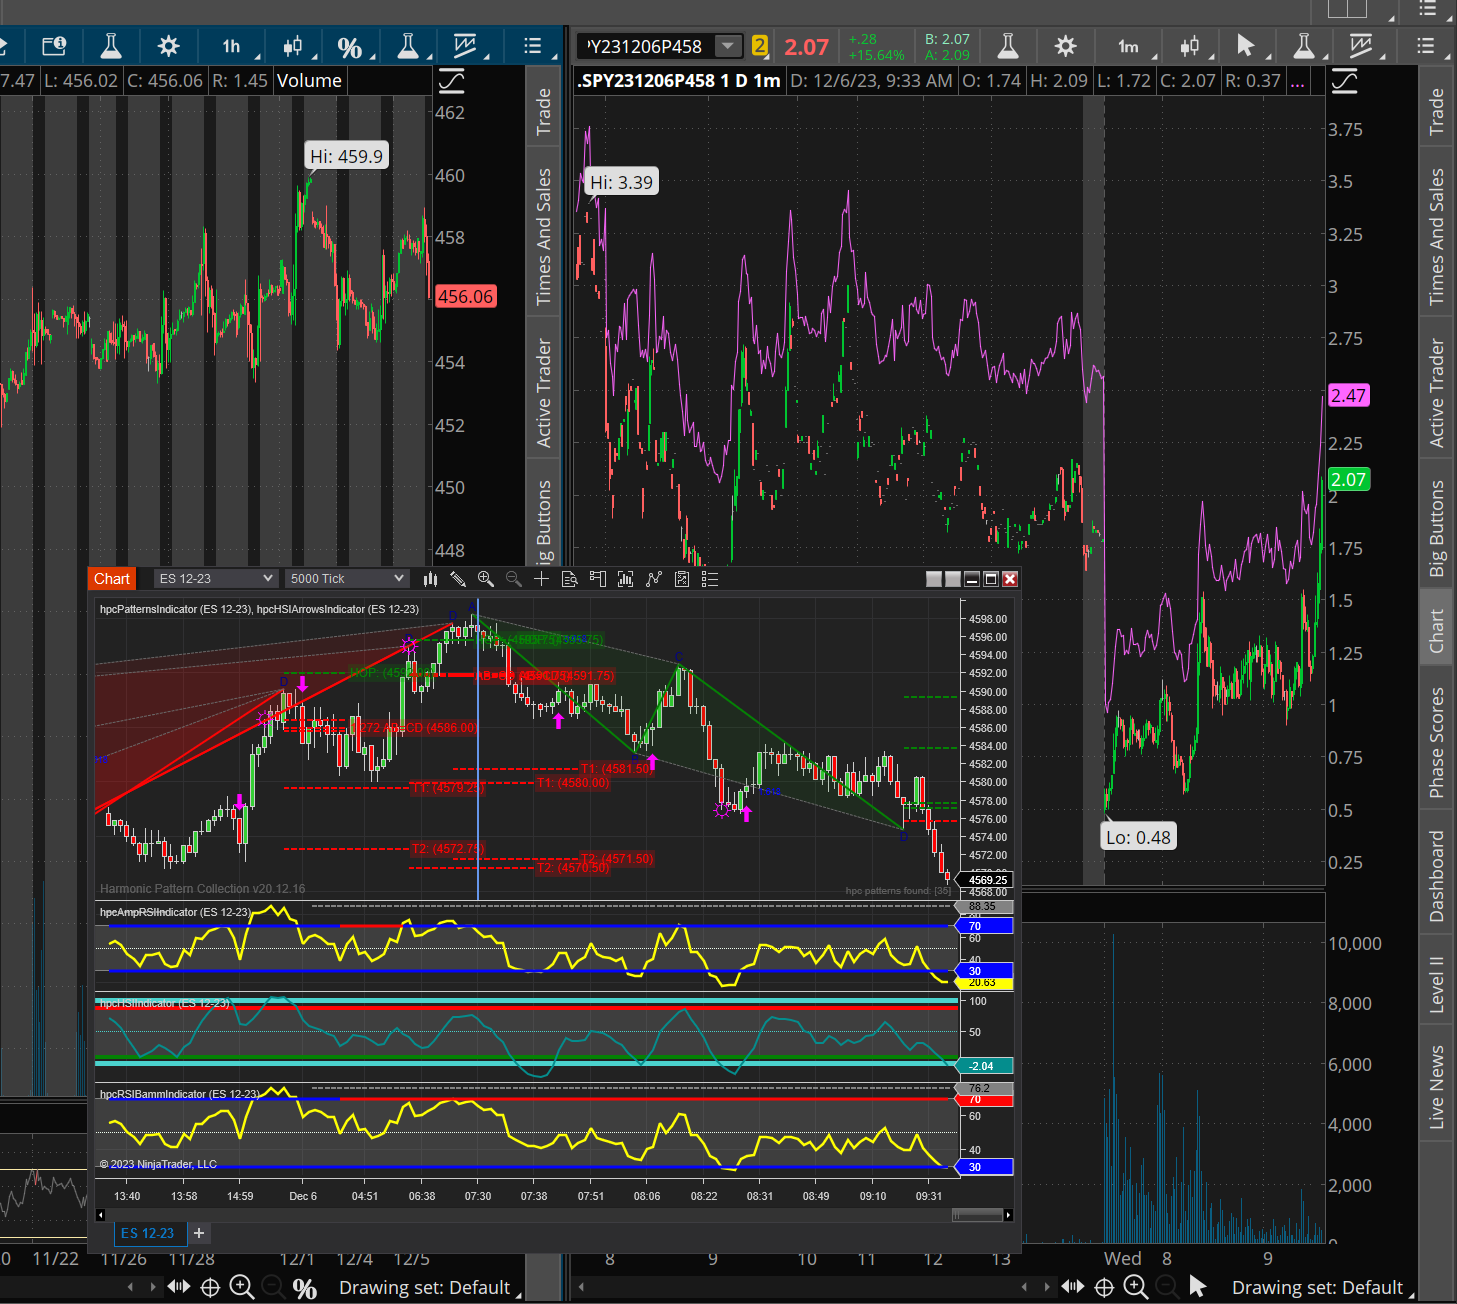The height and width of the screenshot is (1304, 1457).
Task: Enable the crosshair plus icon in NinjaTrader toolbar
Action: [x=541, y=579]
